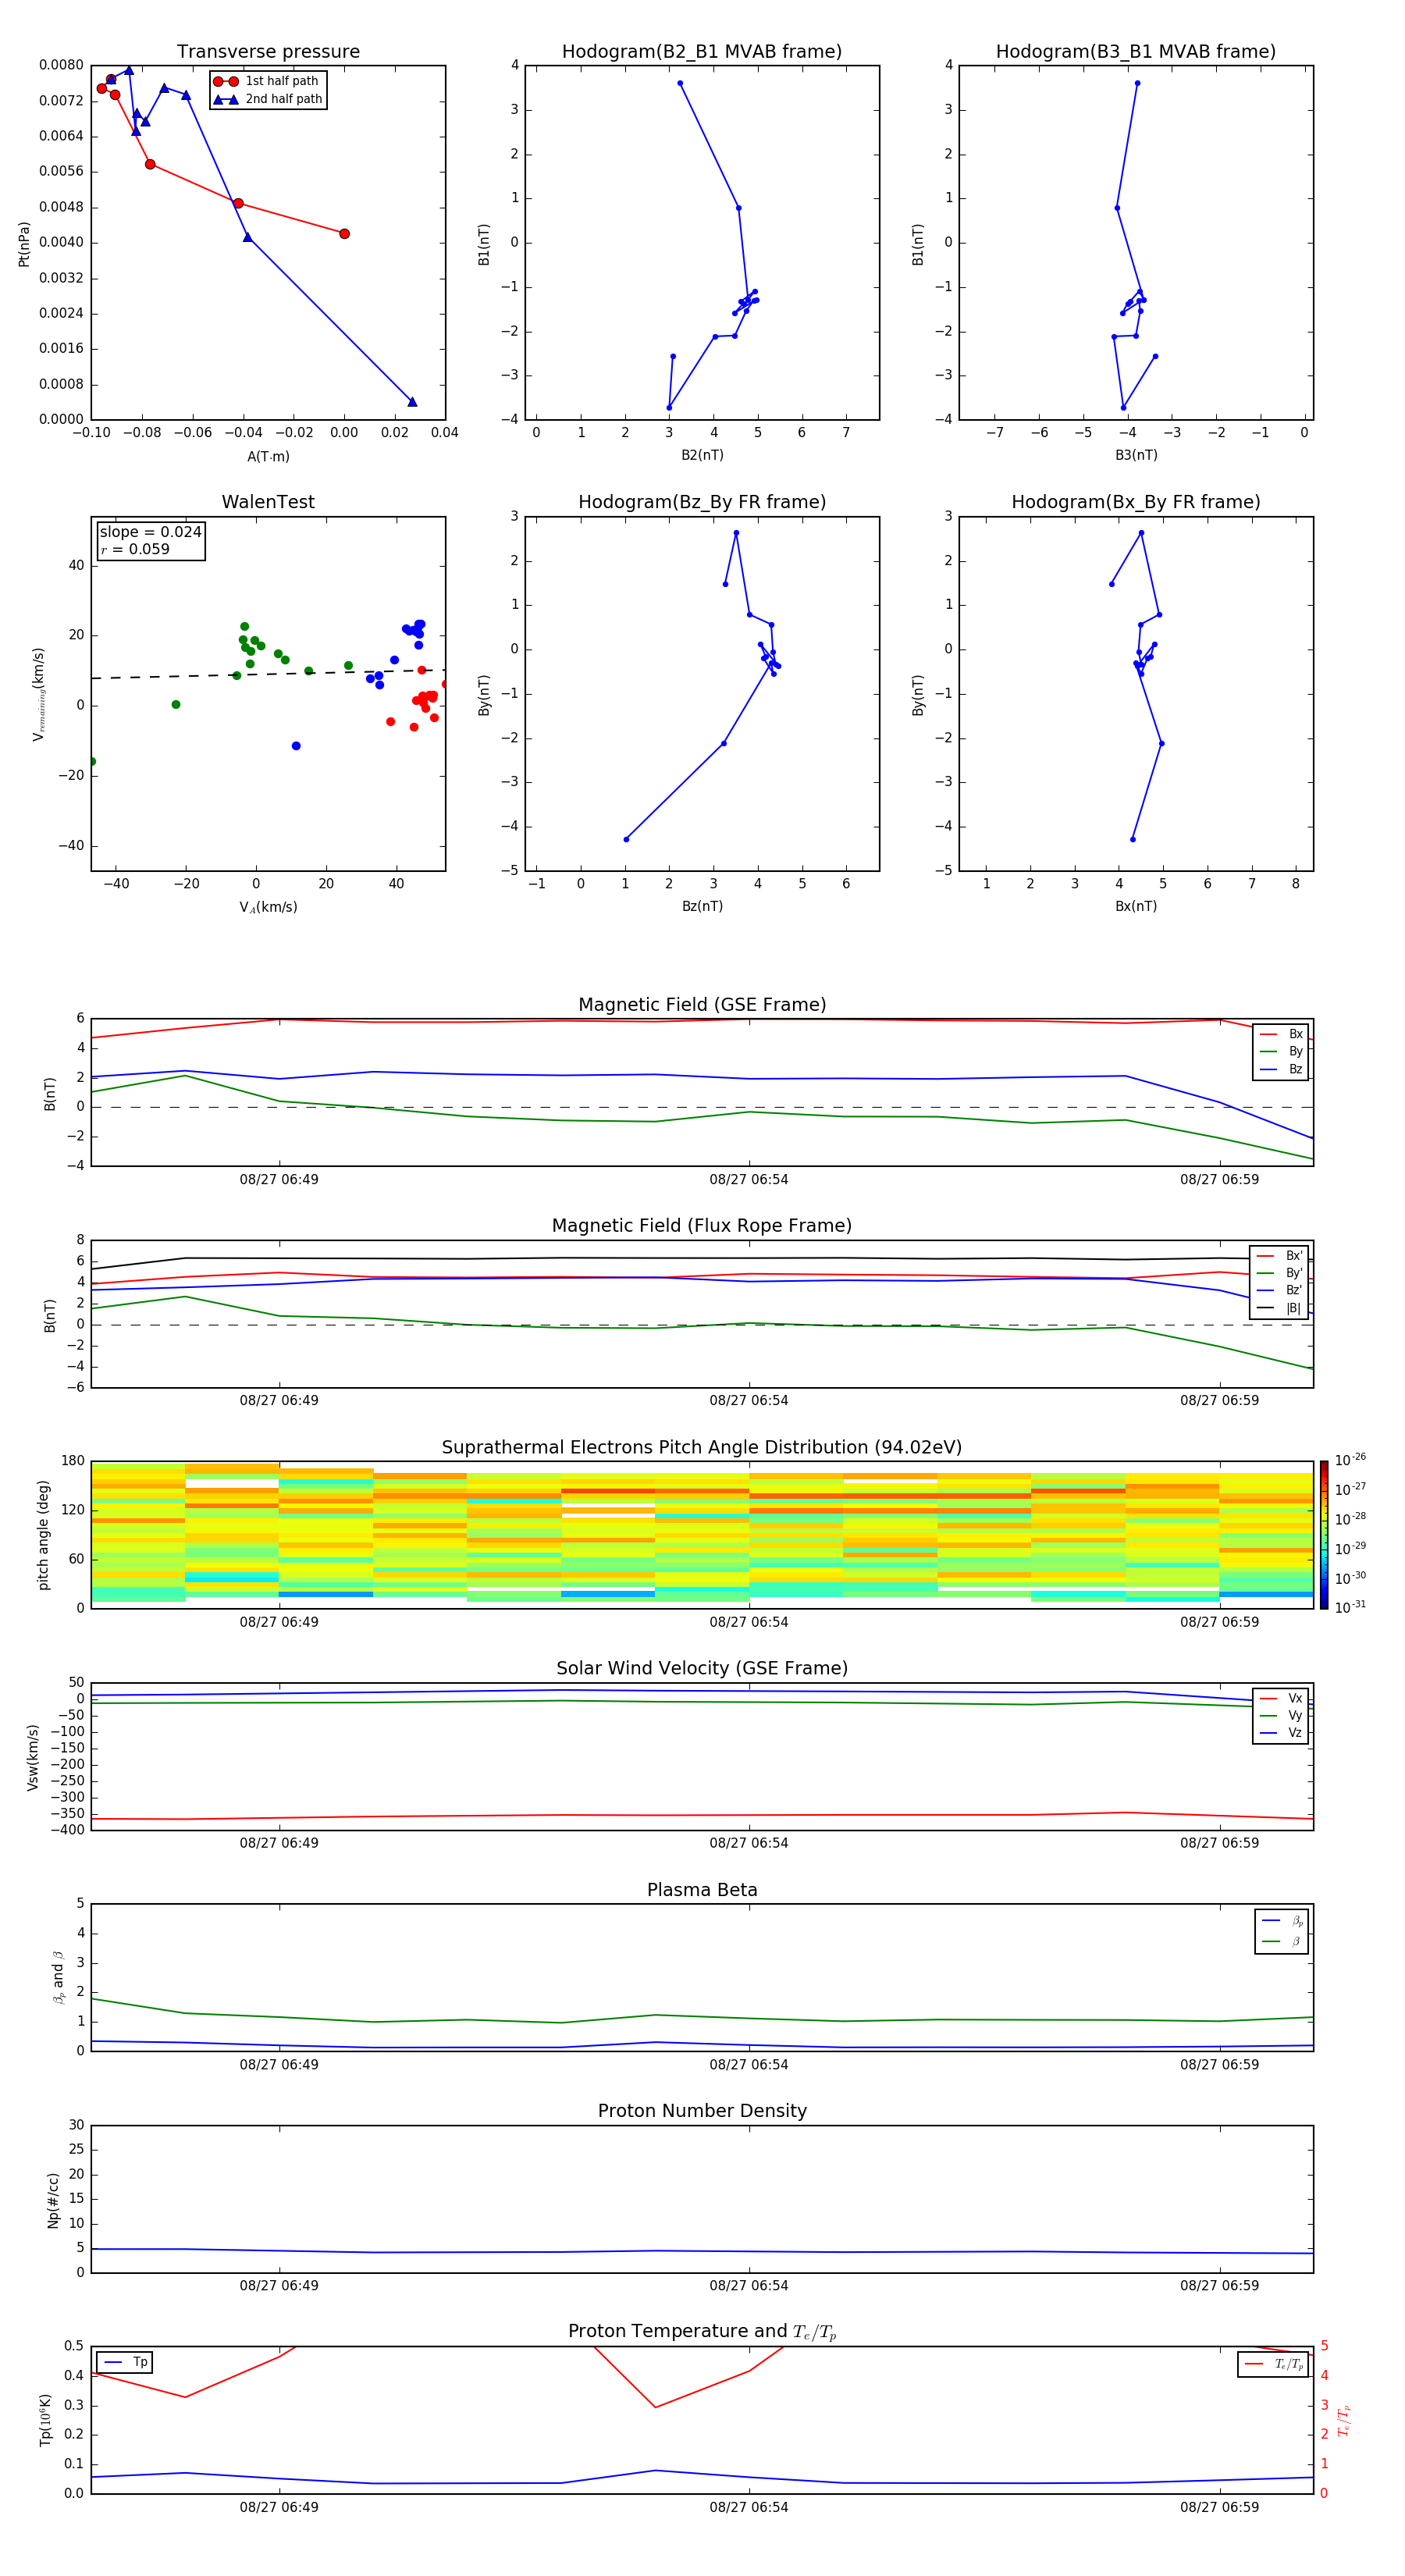Click the 'Vsw(km/s)' y-axis label
This screenshot has height=2576, width=1405.
point(32,1757)
